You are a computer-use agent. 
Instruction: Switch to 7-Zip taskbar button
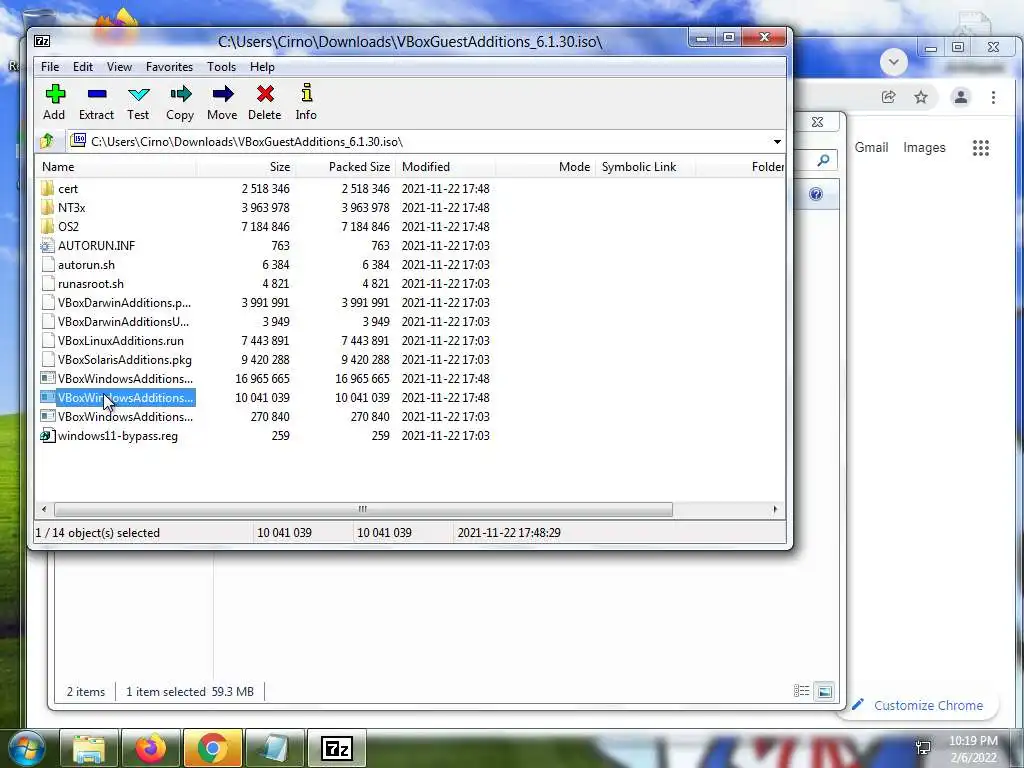pos(336,748)
